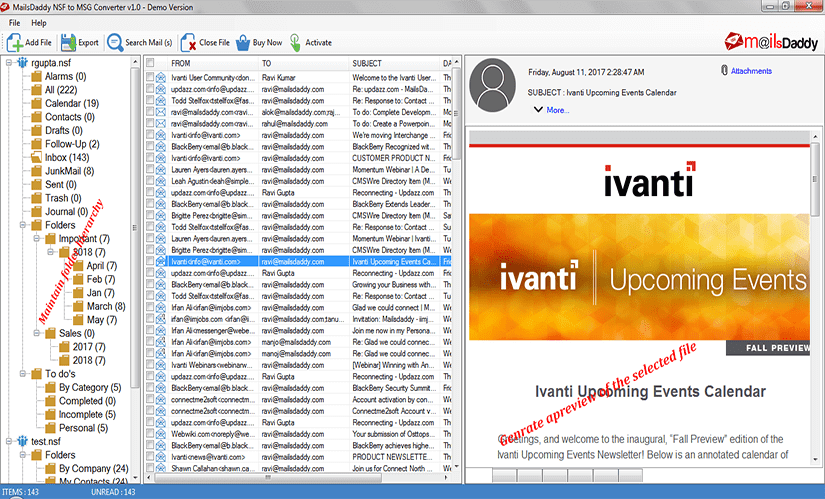Select the All (222) folder
Screen dimensions: 825x499
click(61, 90)
